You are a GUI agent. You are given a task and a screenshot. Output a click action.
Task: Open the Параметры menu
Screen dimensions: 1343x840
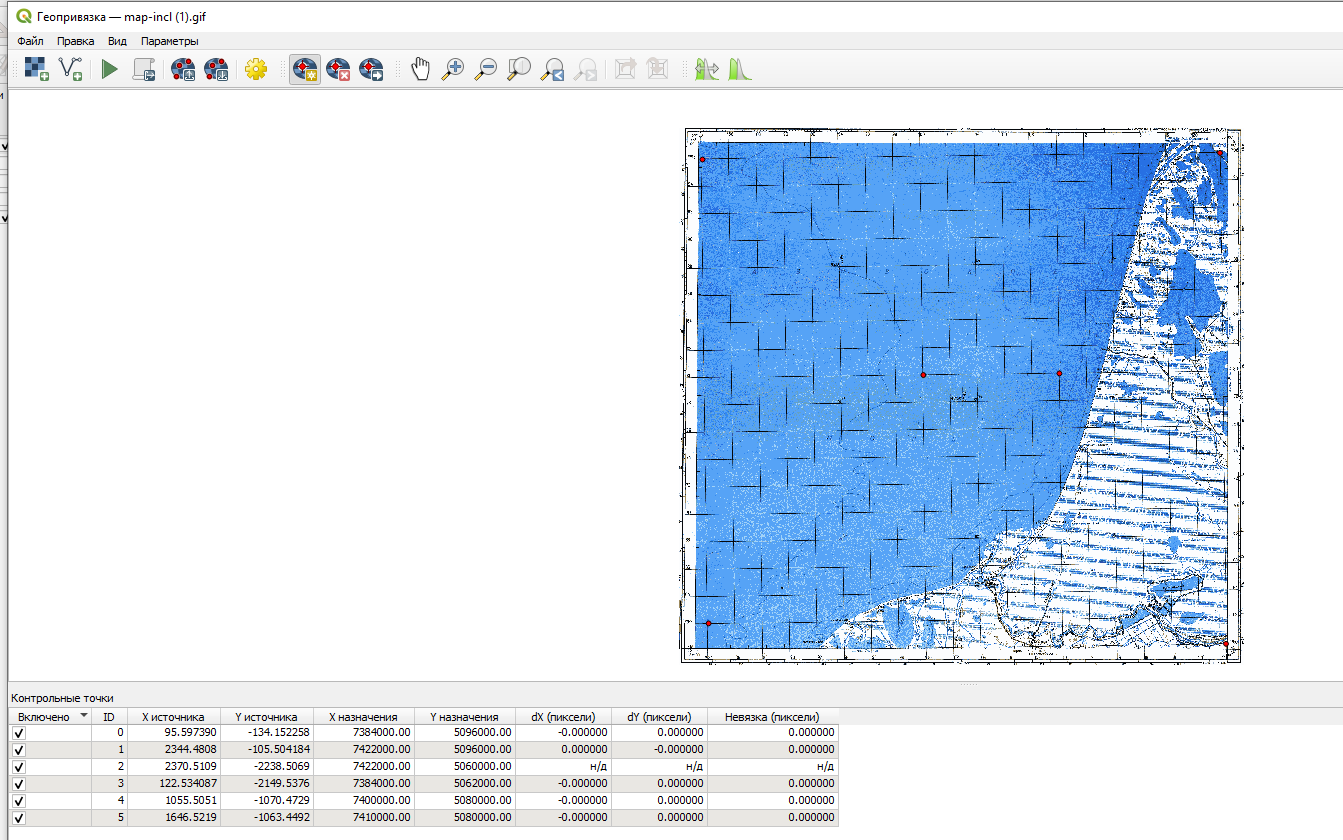(170, 41)
